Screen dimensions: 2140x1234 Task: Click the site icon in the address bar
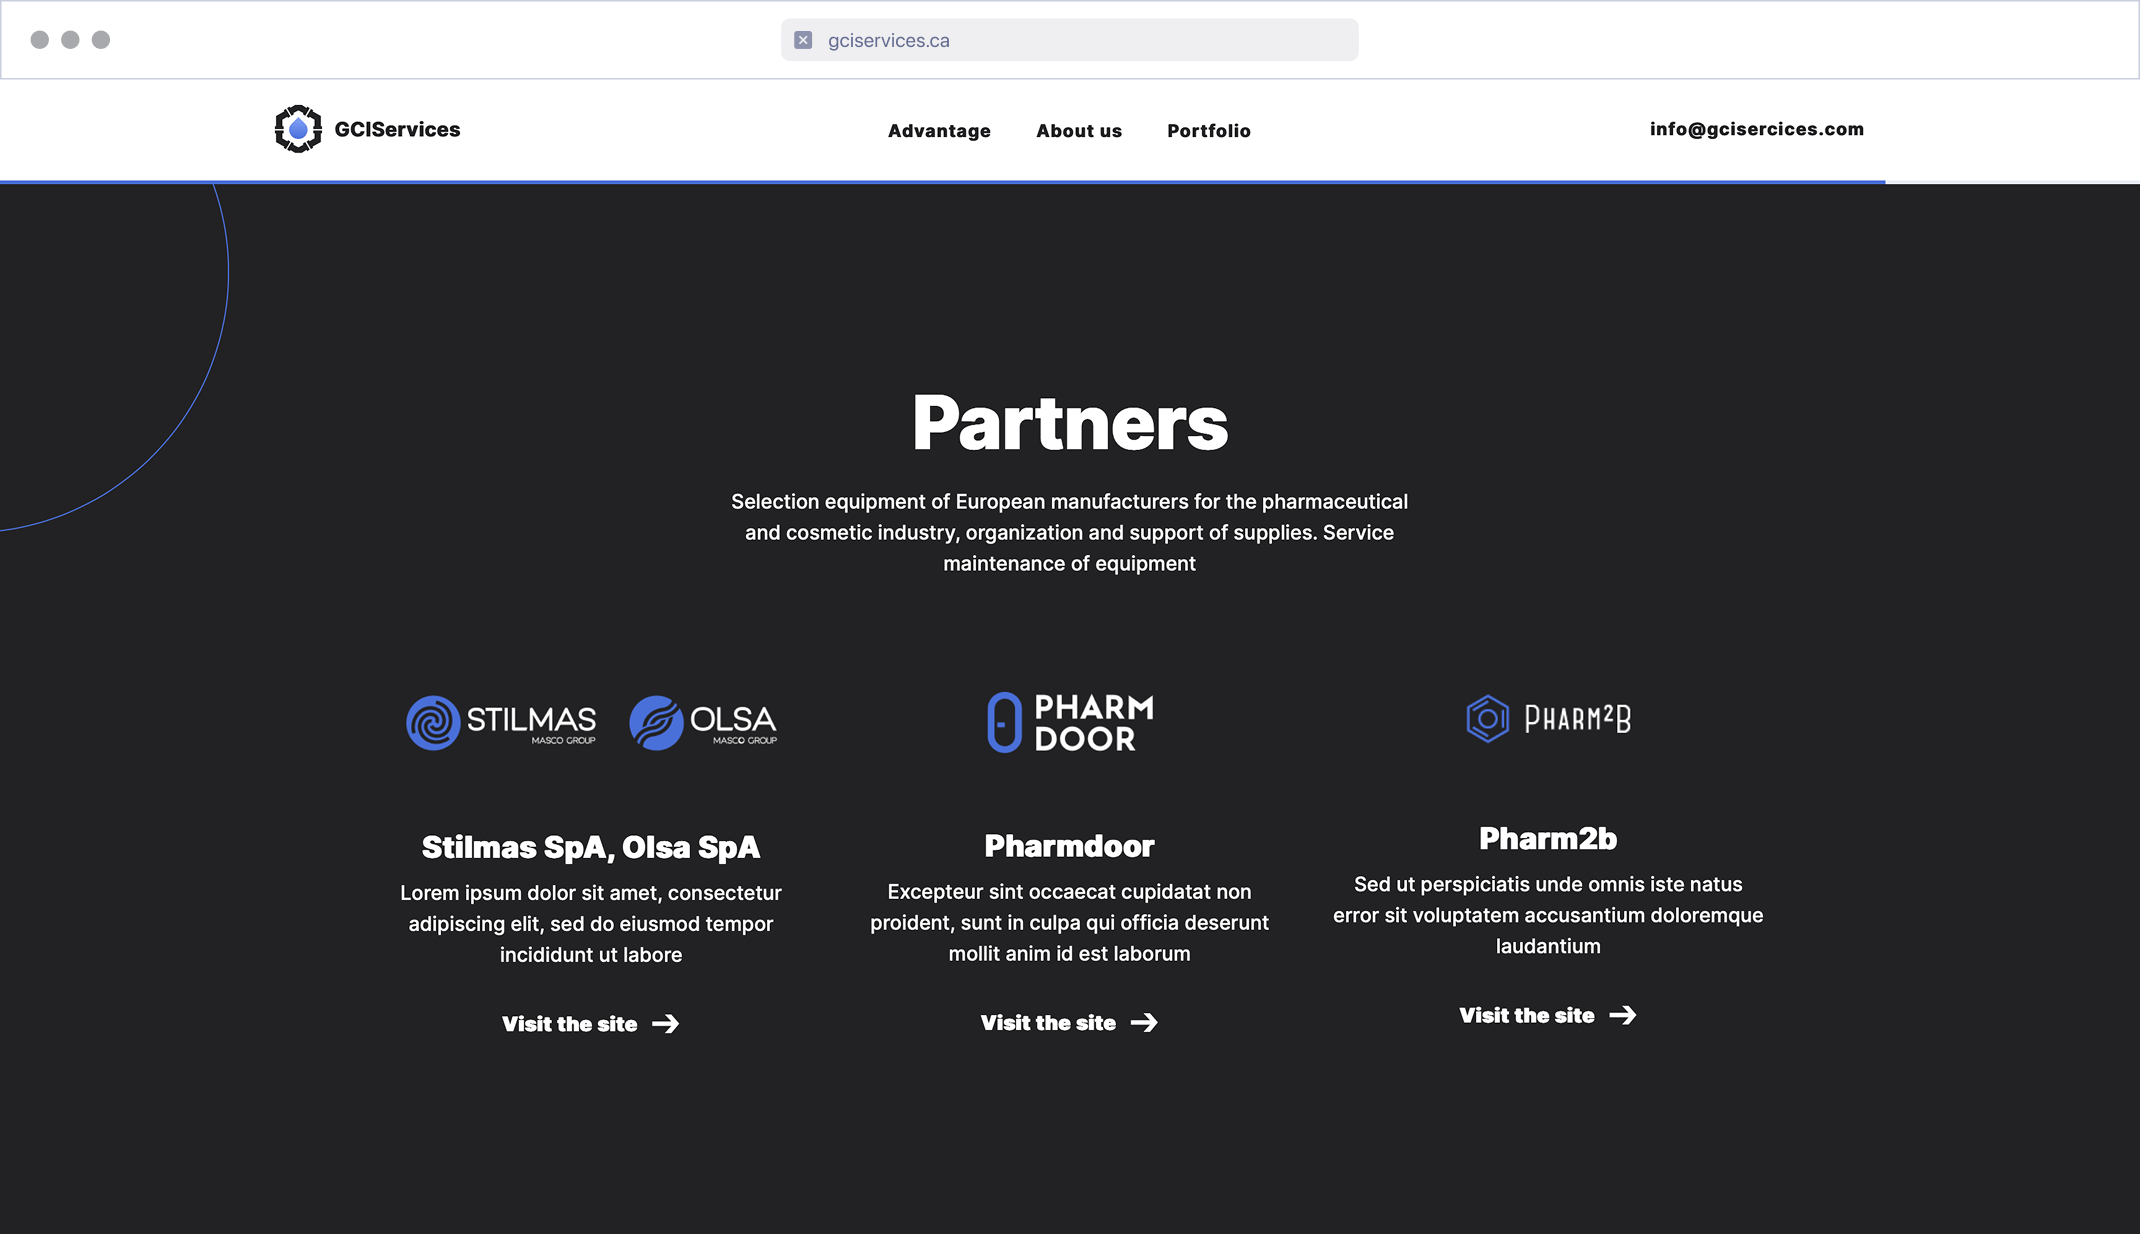click(x=803, y=40)
